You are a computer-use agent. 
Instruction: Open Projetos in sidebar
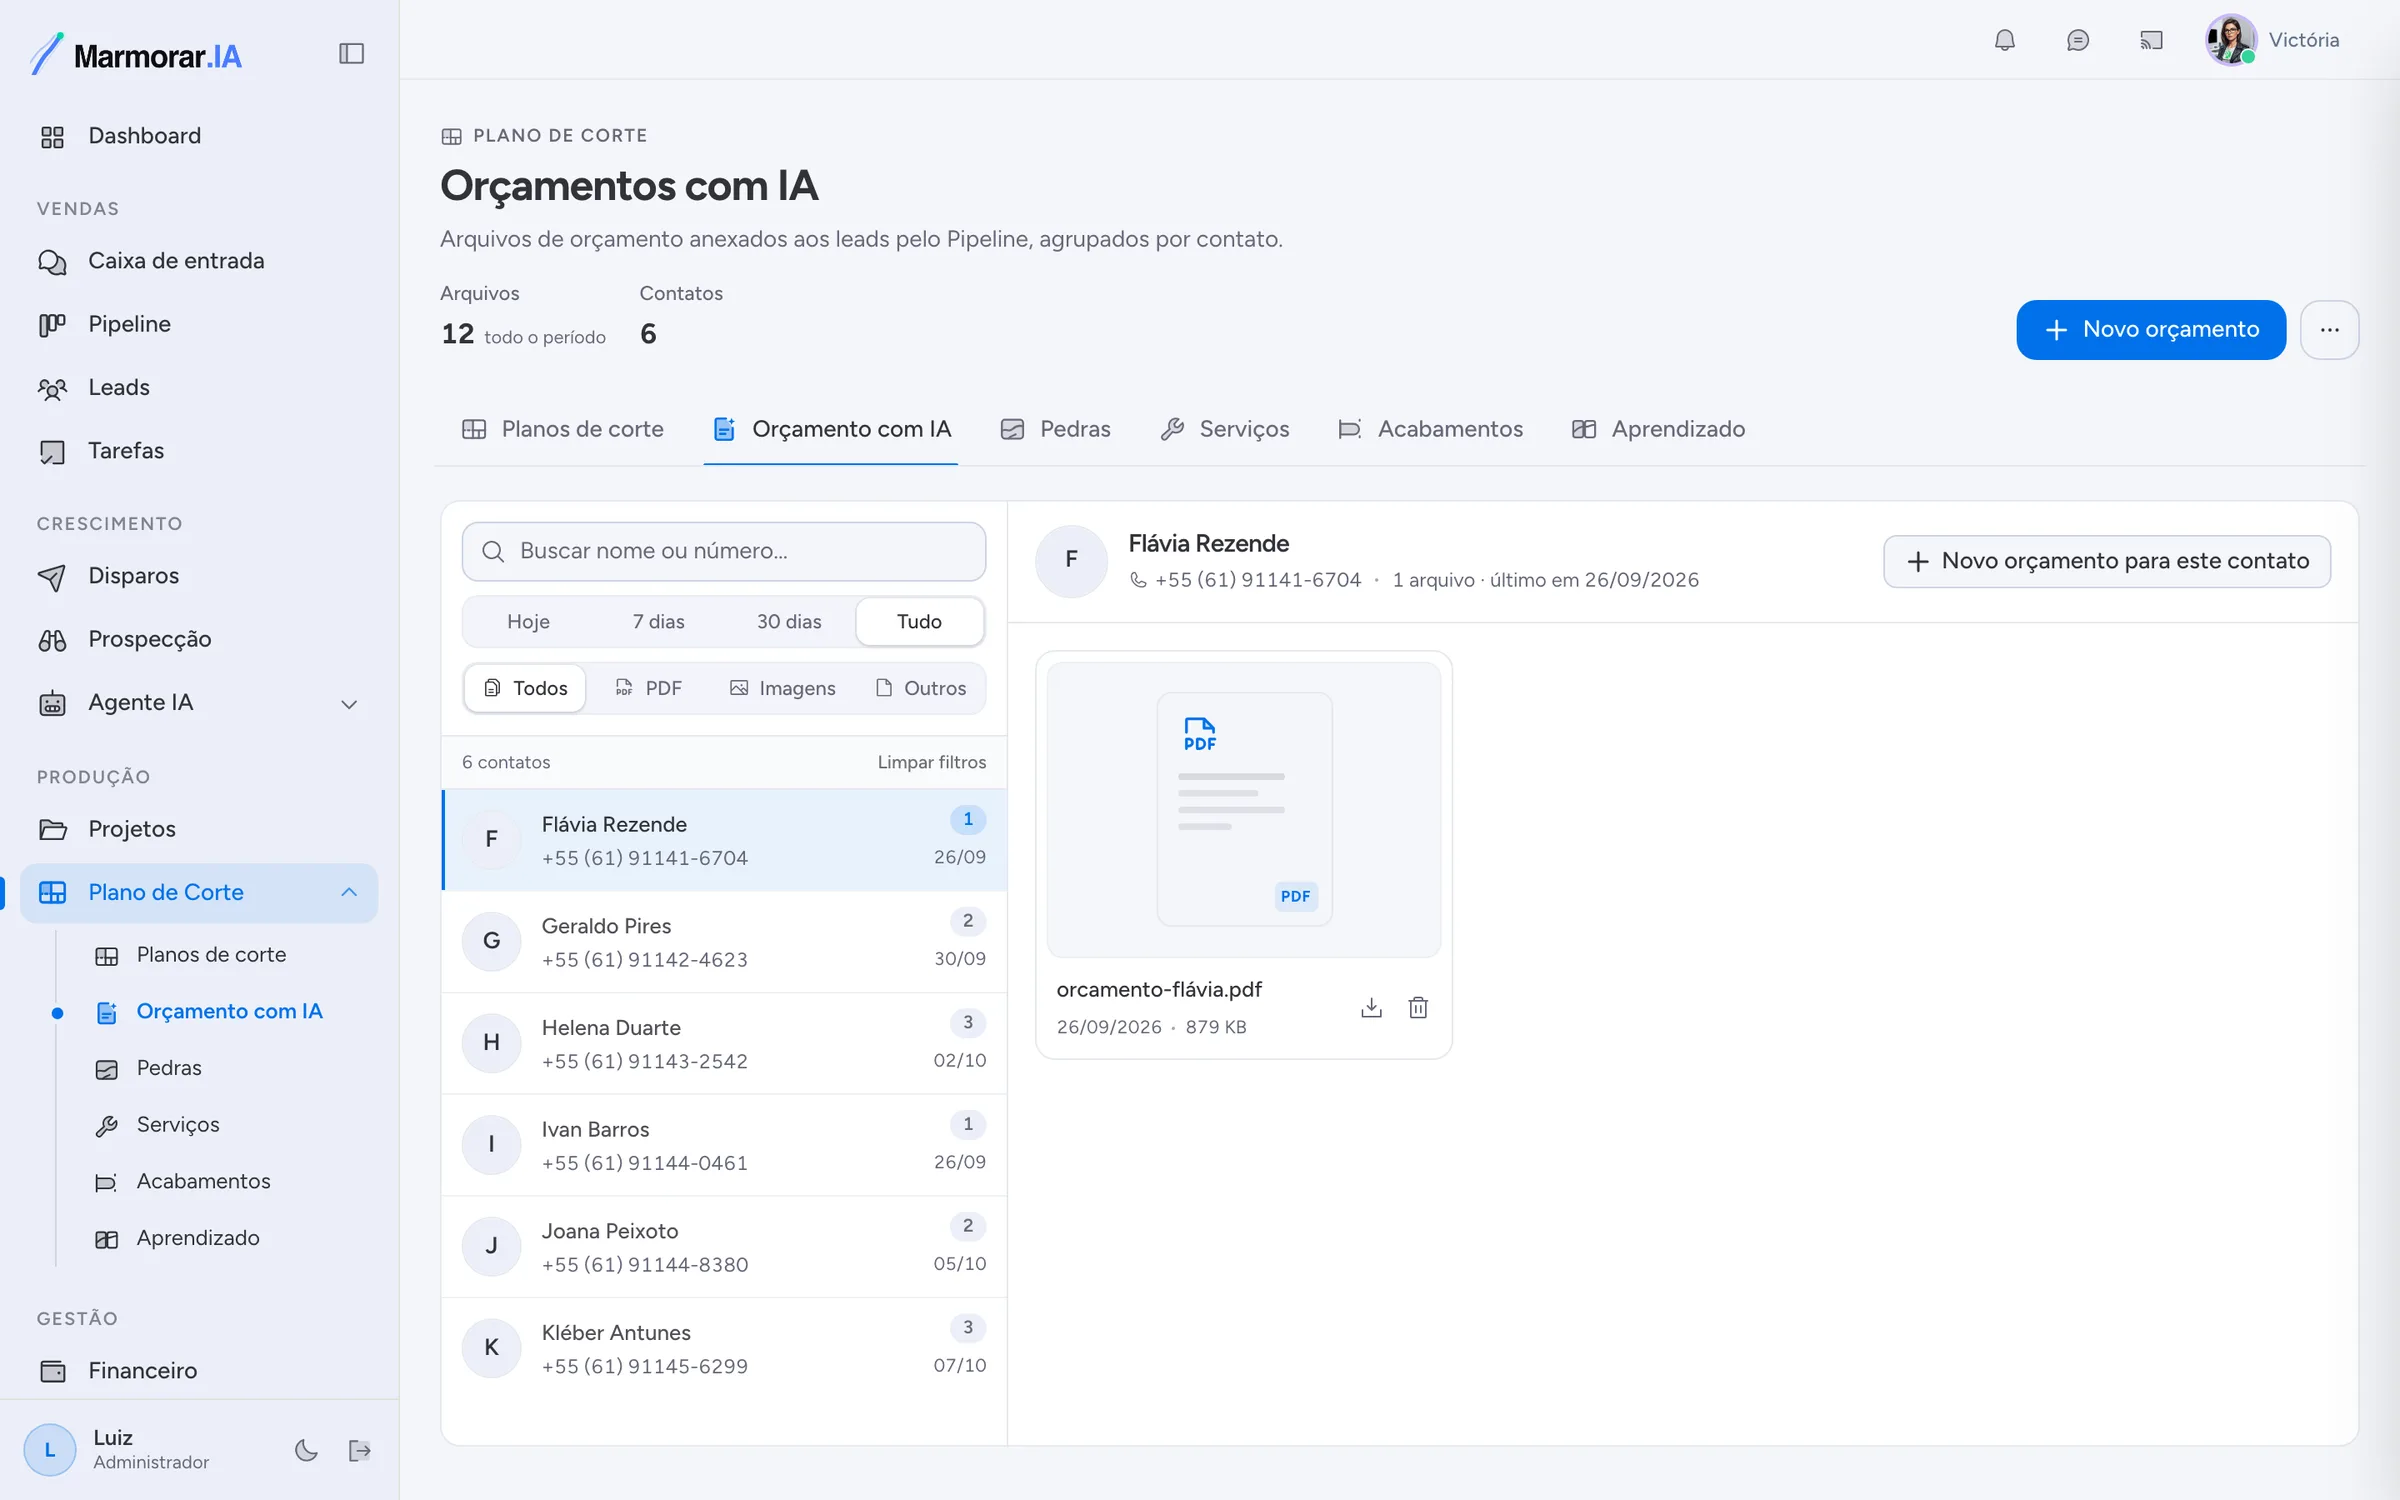(200, 829)
